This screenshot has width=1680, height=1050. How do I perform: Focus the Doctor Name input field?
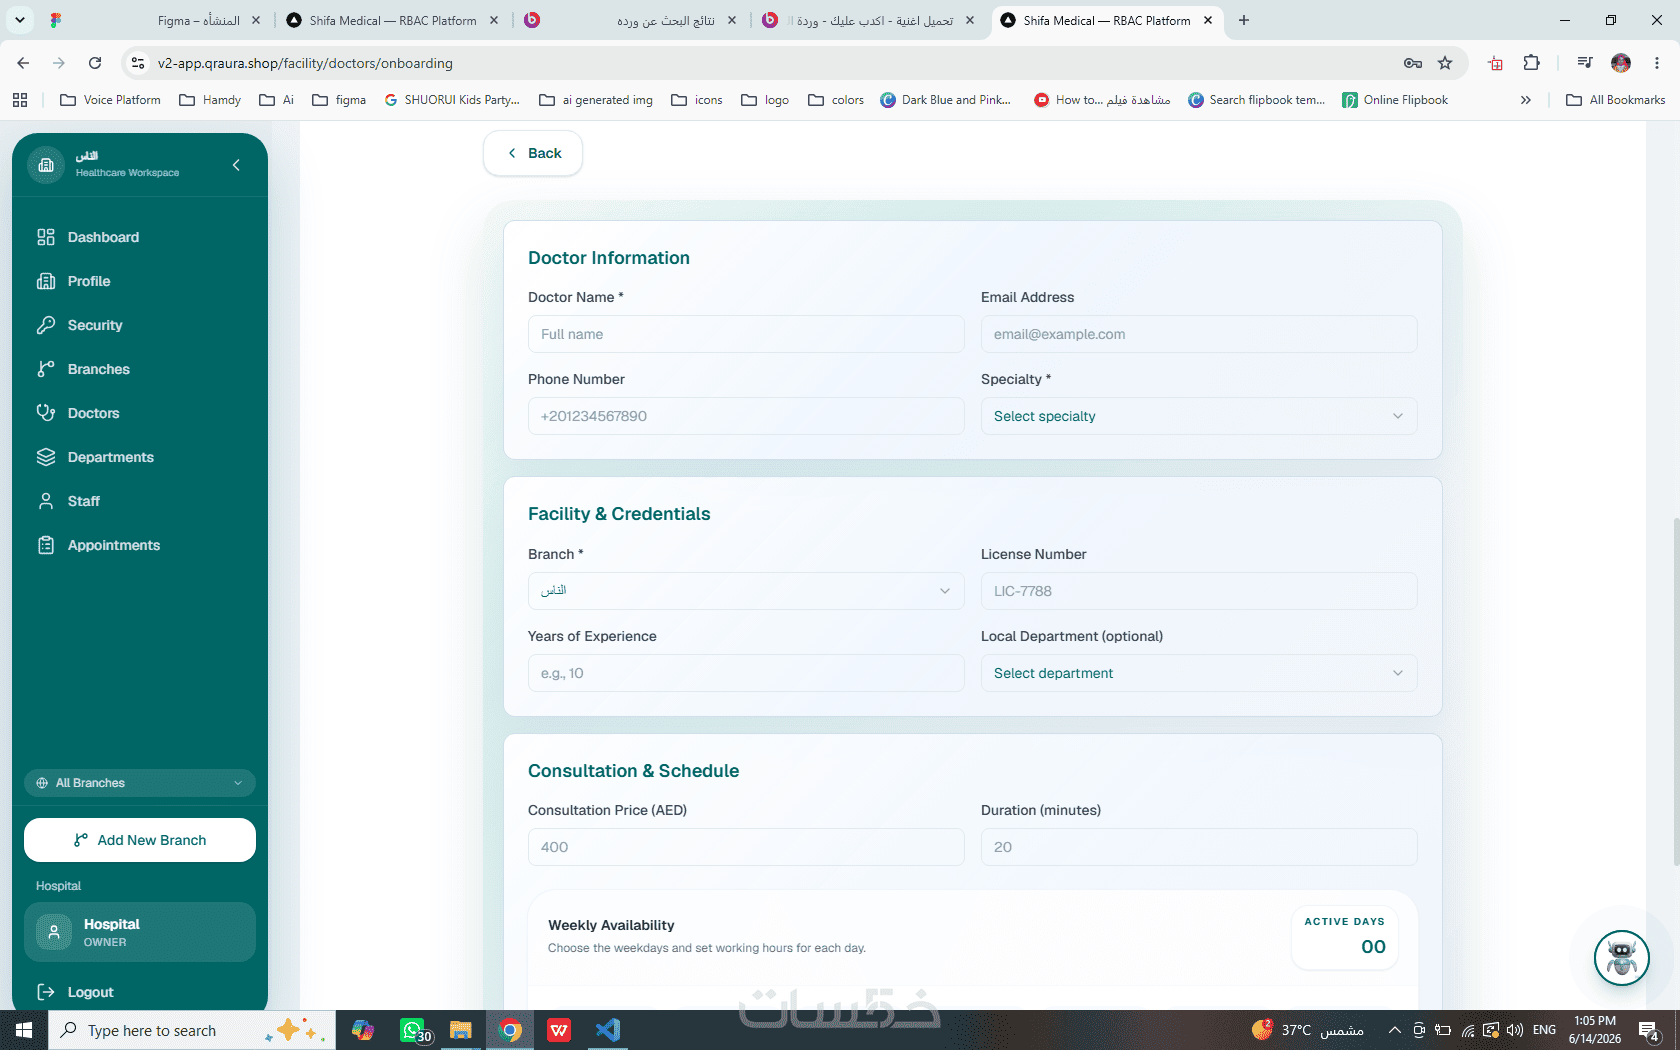click(x=746, y=334)
